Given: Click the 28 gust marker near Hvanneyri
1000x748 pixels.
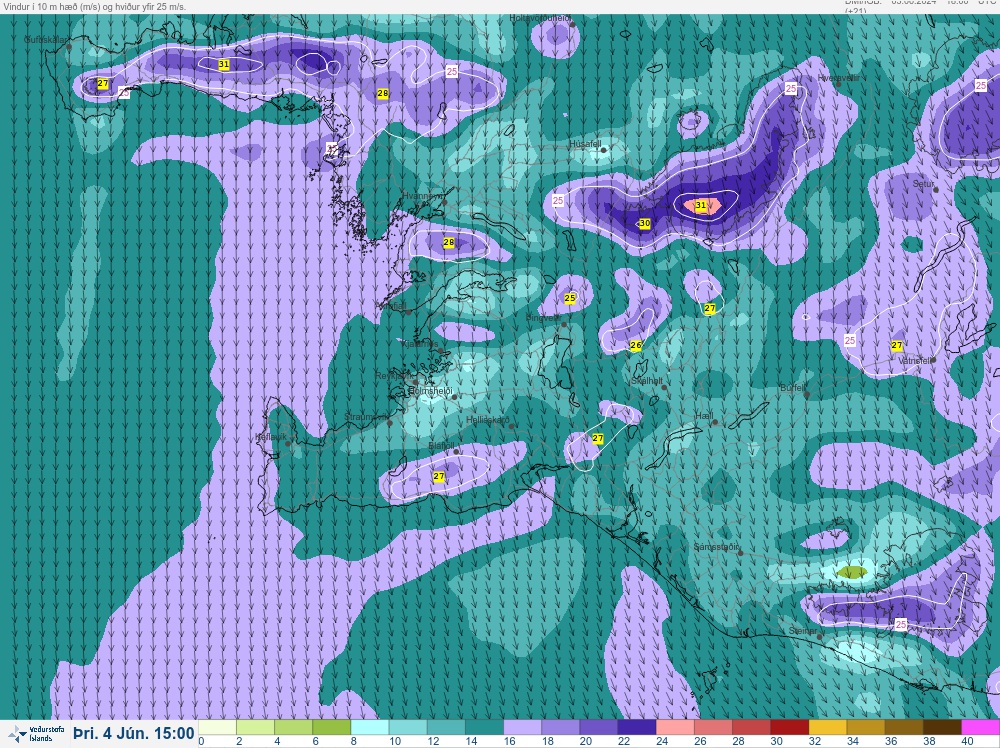Looking at the screenshot, I should (x=448, y=242).
